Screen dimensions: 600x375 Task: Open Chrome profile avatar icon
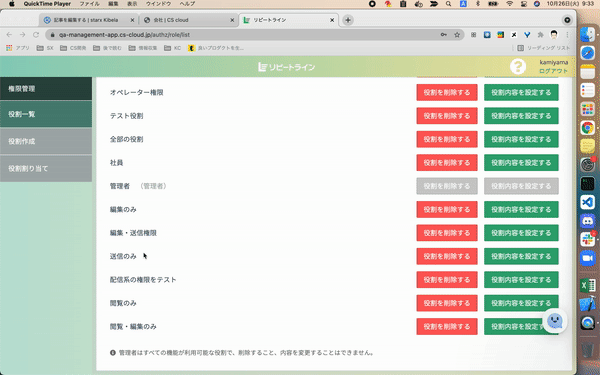click(x=554, y=35)
